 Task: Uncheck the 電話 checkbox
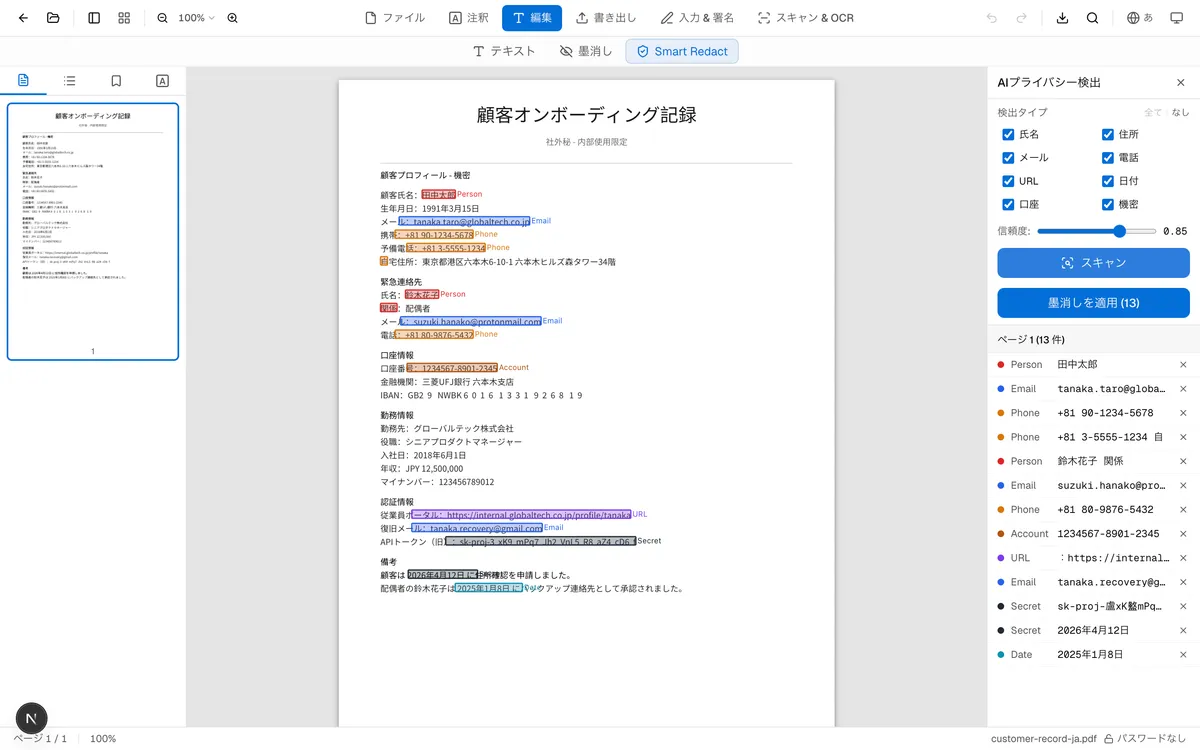(x=1108, y=158)
